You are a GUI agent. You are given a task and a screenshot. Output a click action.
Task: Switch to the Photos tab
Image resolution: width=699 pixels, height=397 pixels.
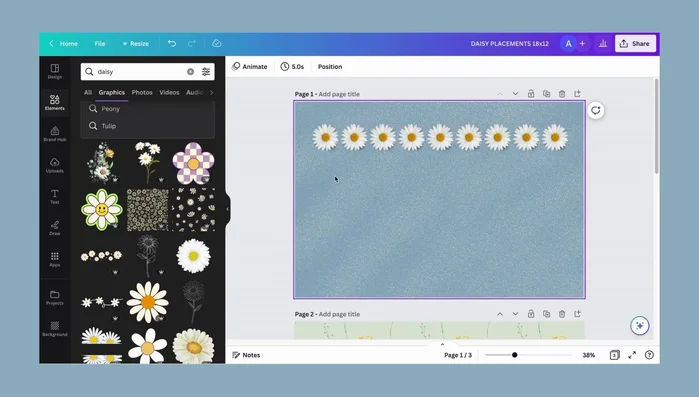click(x=142, y=92)
